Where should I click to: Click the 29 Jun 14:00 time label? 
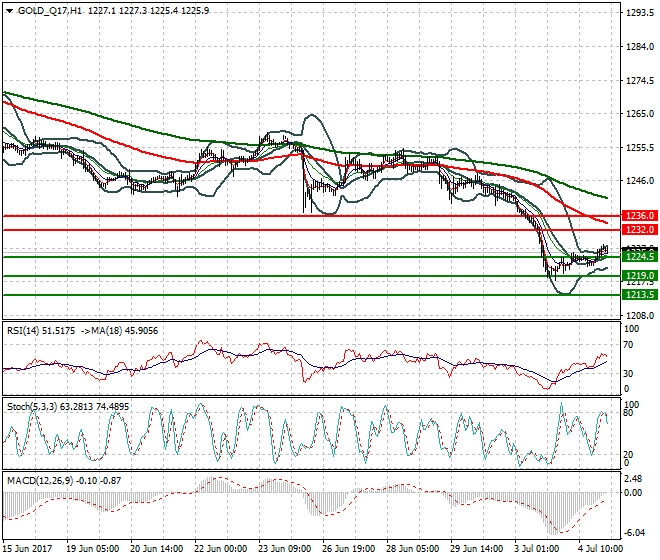coord(476,549)
